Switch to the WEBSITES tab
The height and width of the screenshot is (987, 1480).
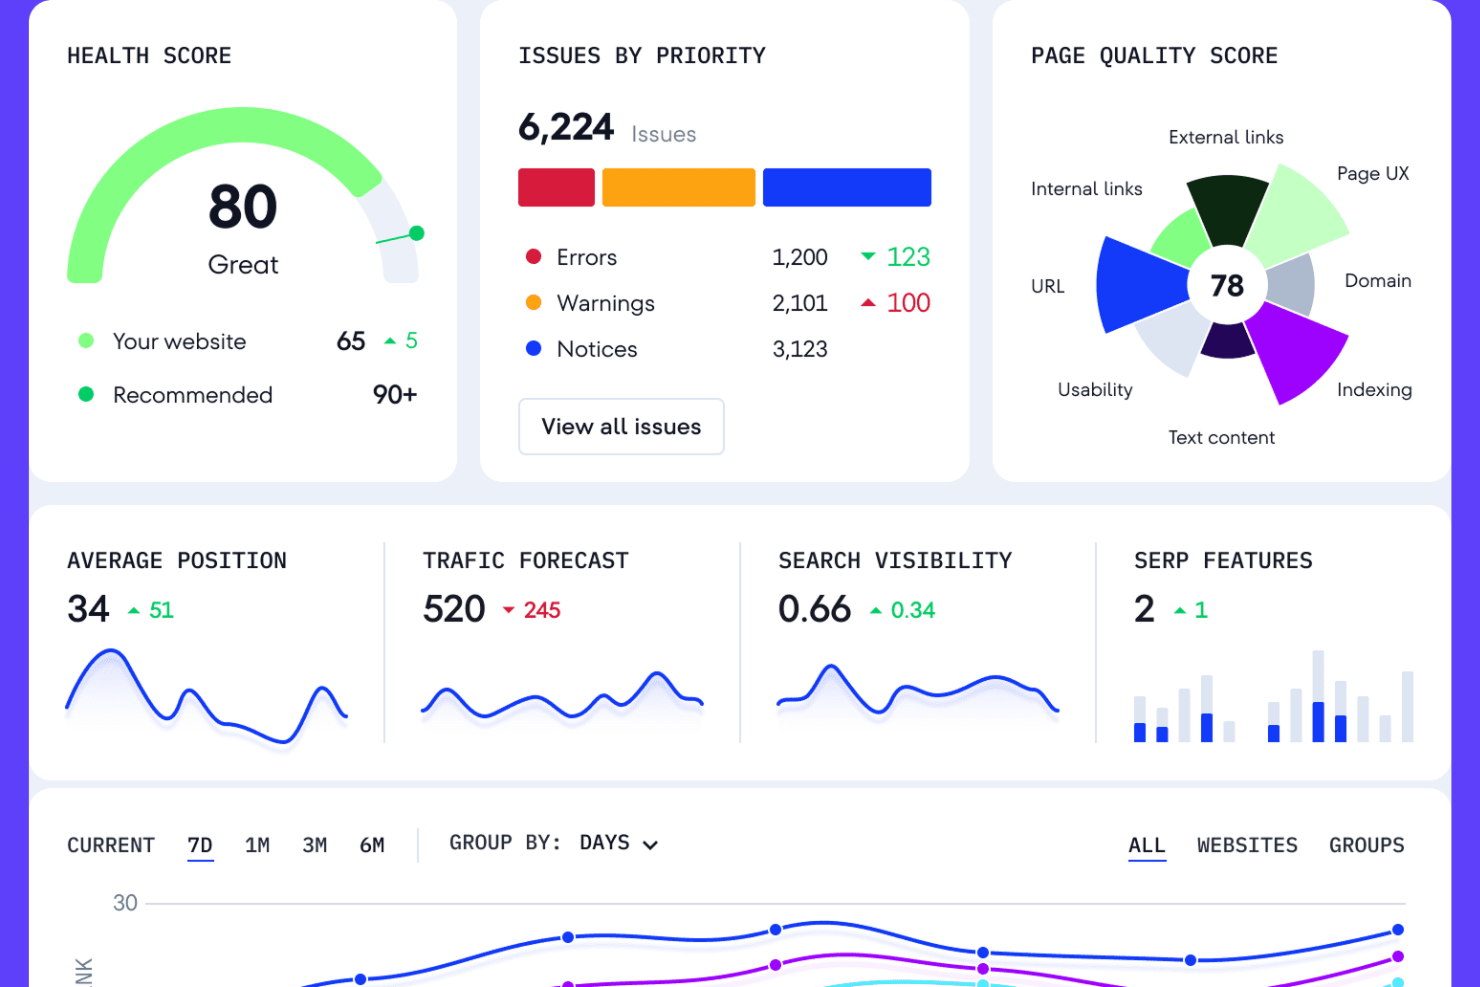[x=1247, y=845]
